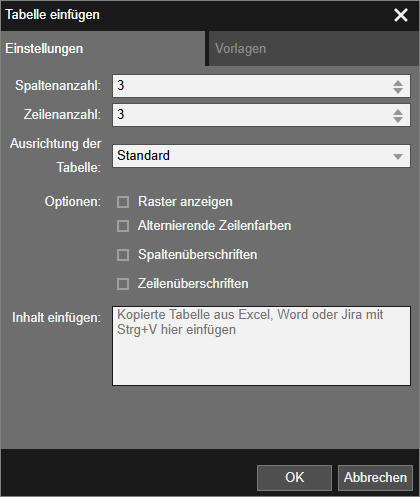The width and height of the screenshot is (420, 497).
Task: Close the Tabelle einfügen dialog
Action: 401,15
